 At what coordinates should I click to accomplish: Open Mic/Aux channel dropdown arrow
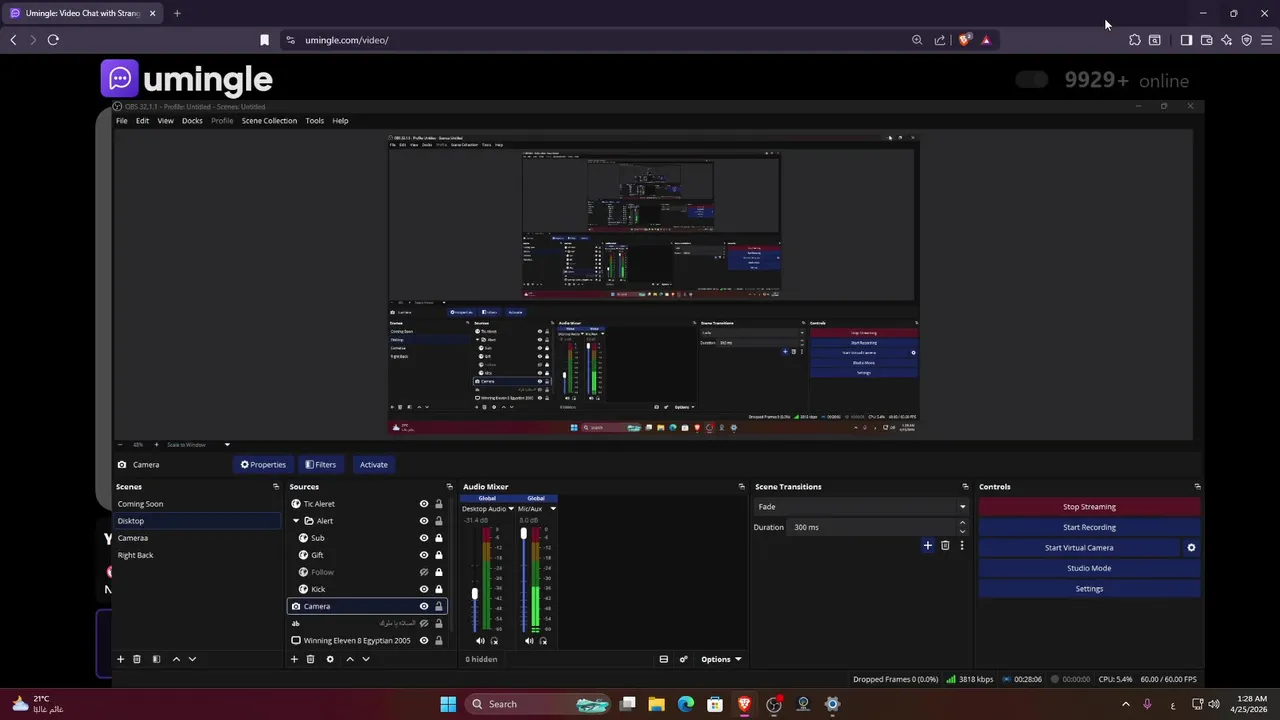point(552,509)
